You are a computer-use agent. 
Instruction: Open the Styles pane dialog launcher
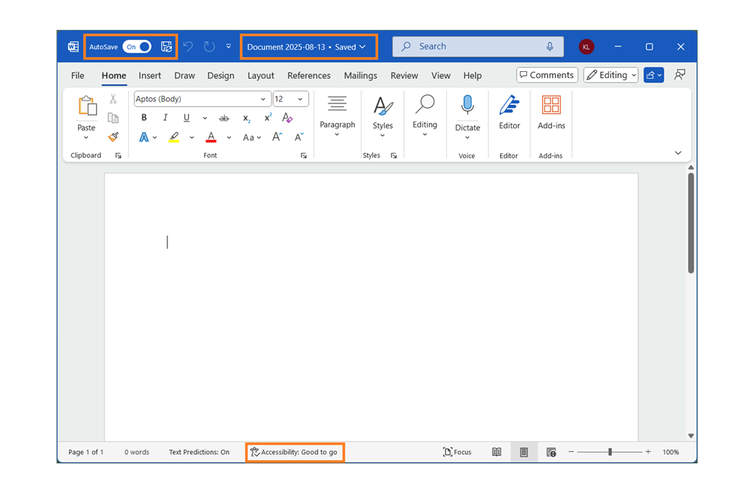394,156
